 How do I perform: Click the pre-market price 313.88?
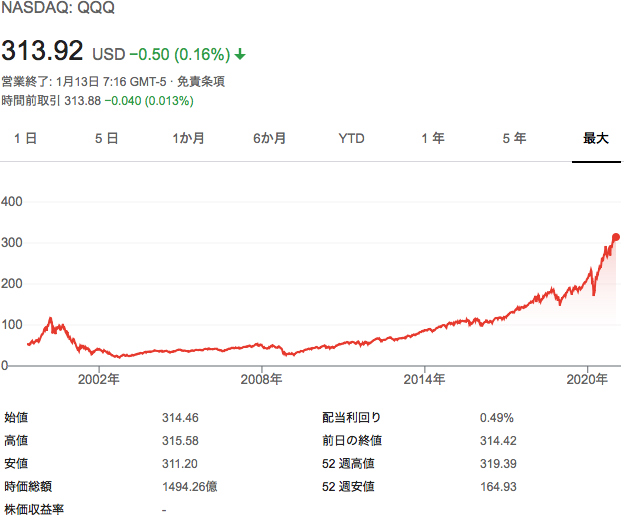pyautogui.click(x=82, y=101)
